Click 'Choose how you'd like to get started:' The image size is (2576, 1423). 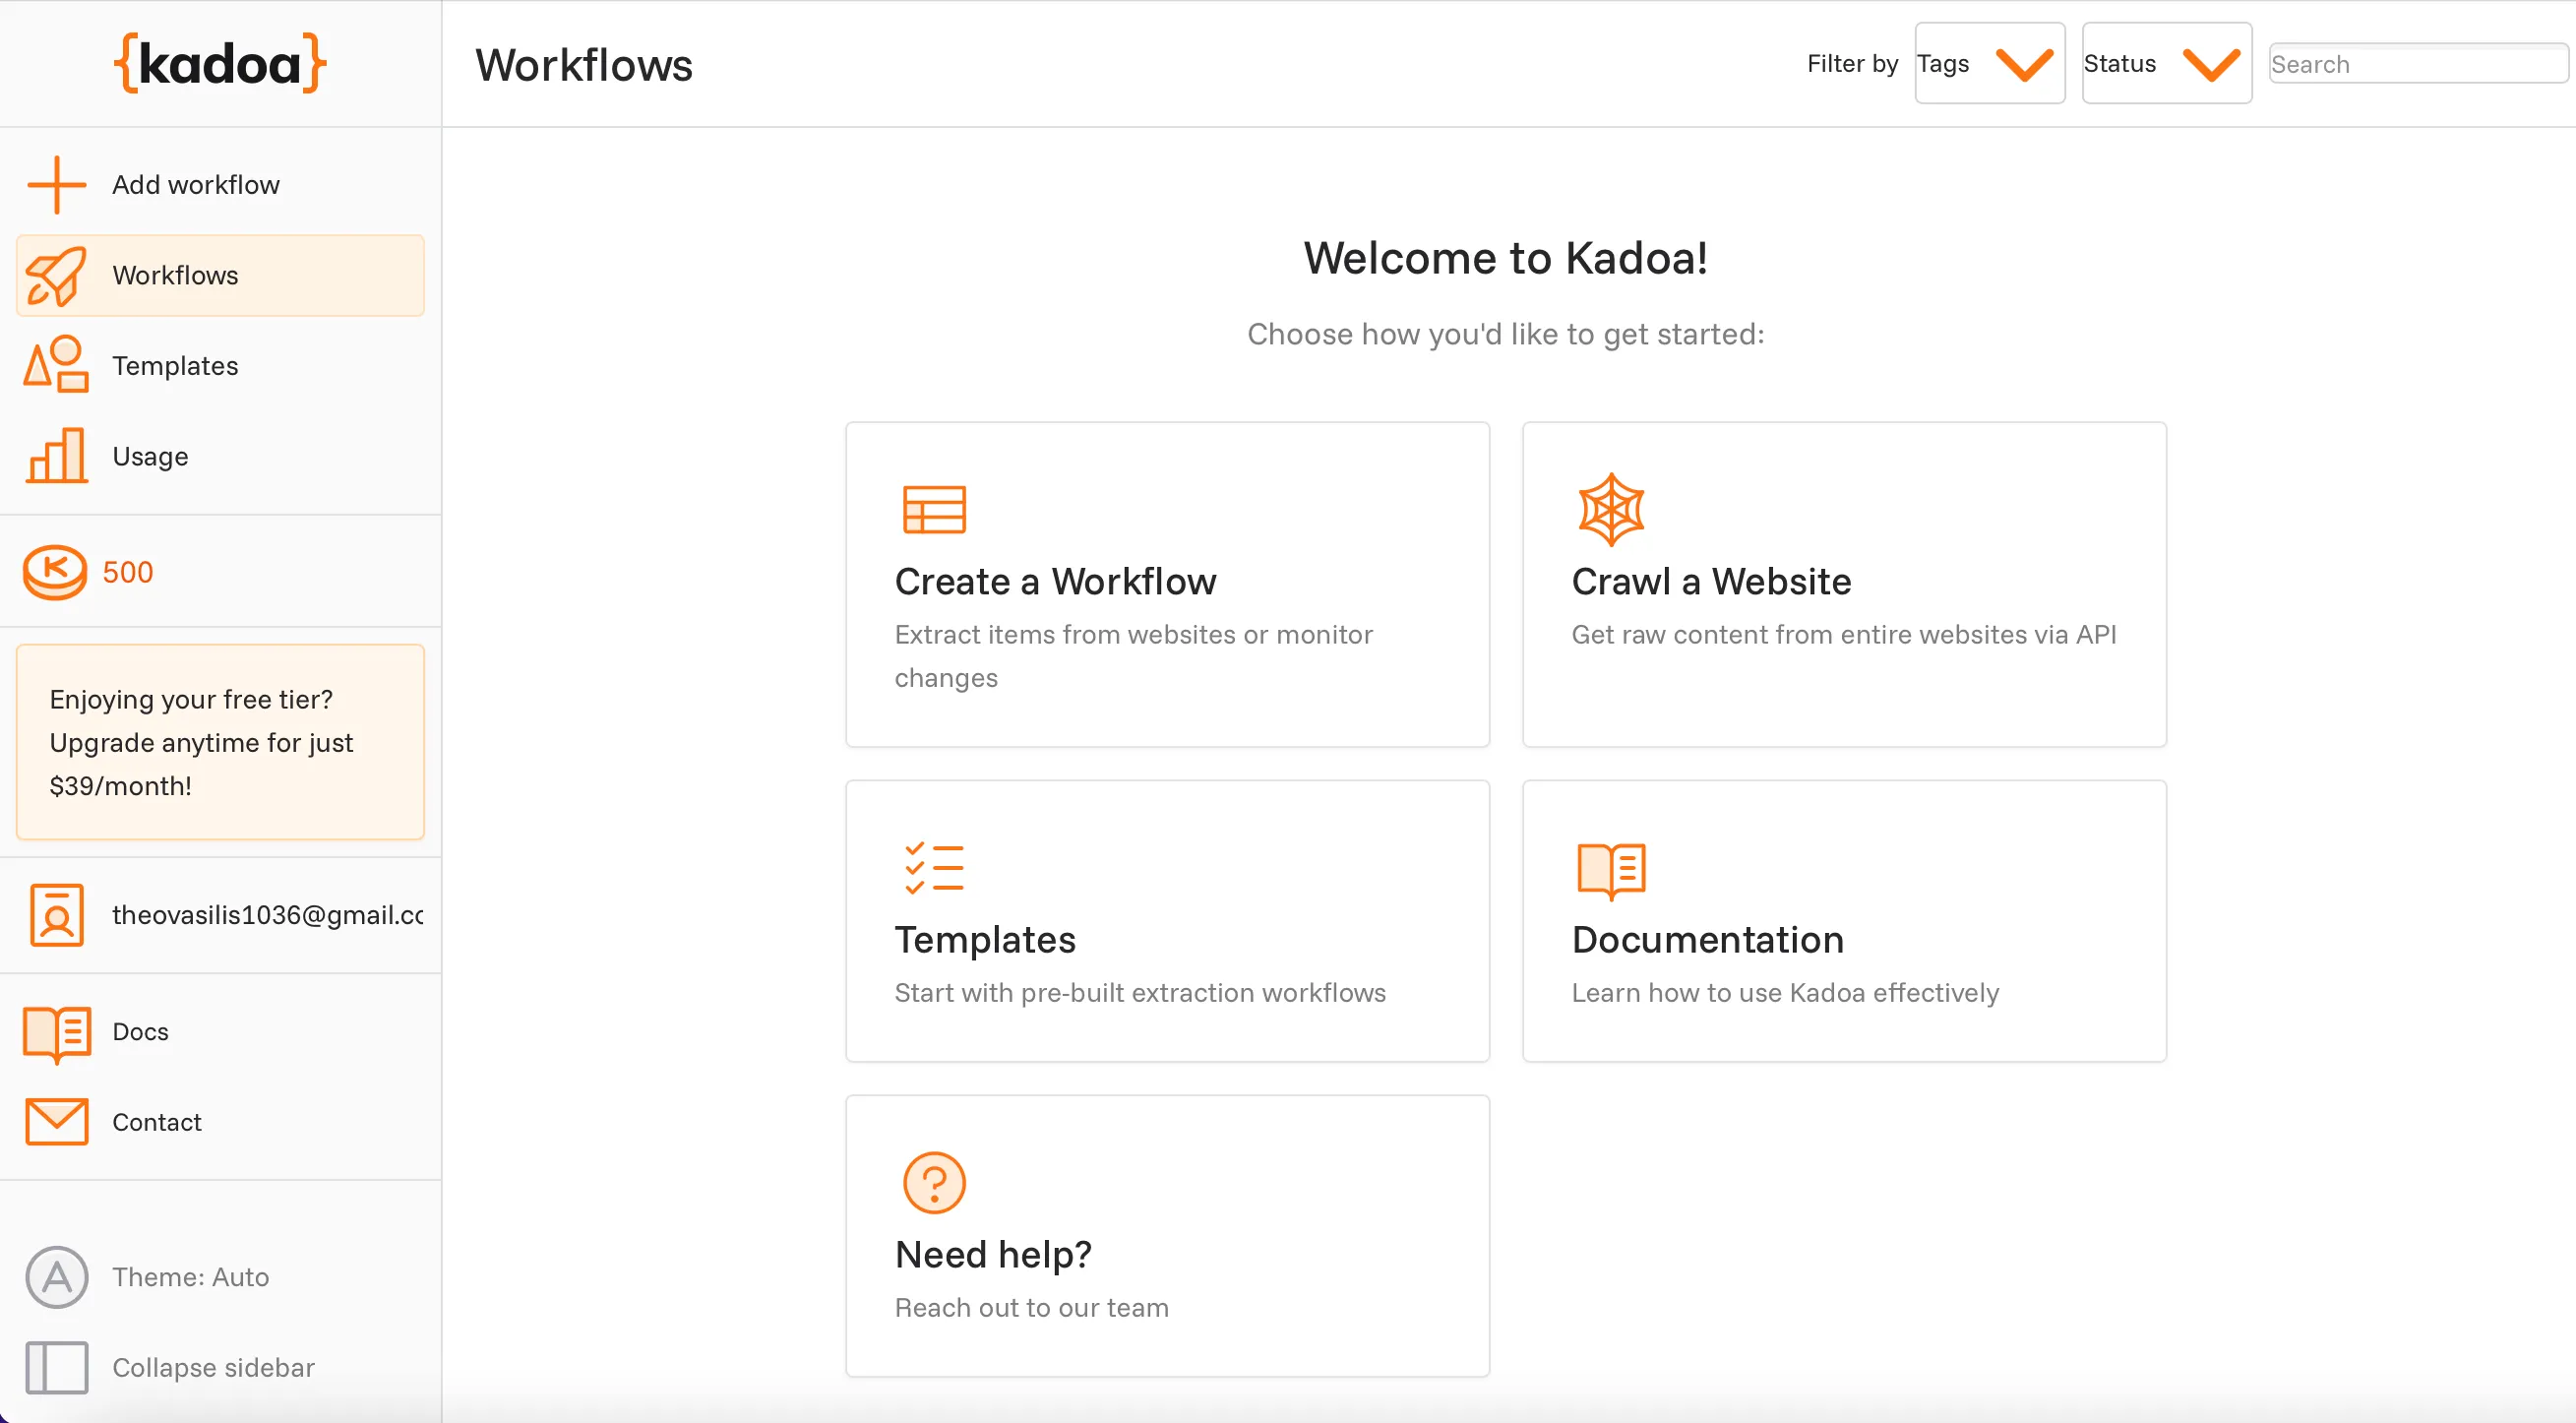pyautogui.click(x=1505, y=334)
